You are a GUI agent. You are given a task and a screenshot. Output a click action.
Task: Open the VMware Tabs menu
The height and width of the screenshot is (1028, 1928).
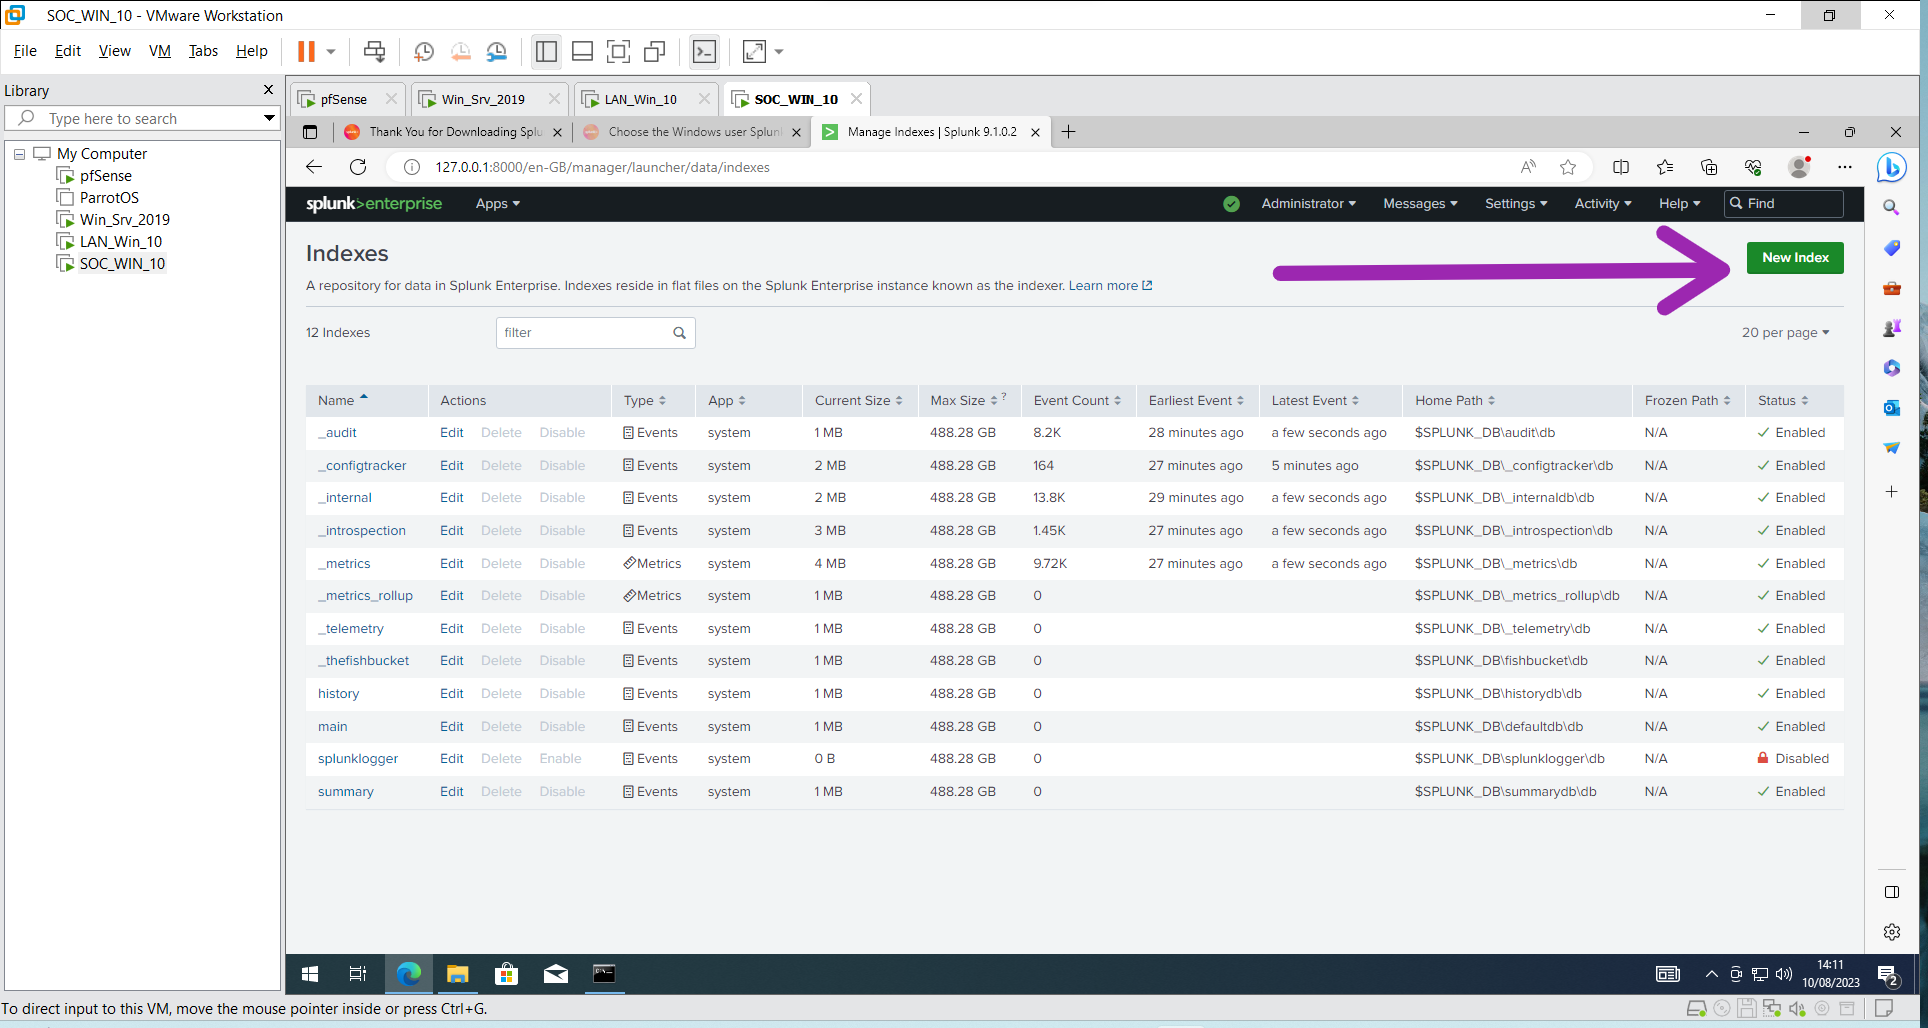point(203,51)
